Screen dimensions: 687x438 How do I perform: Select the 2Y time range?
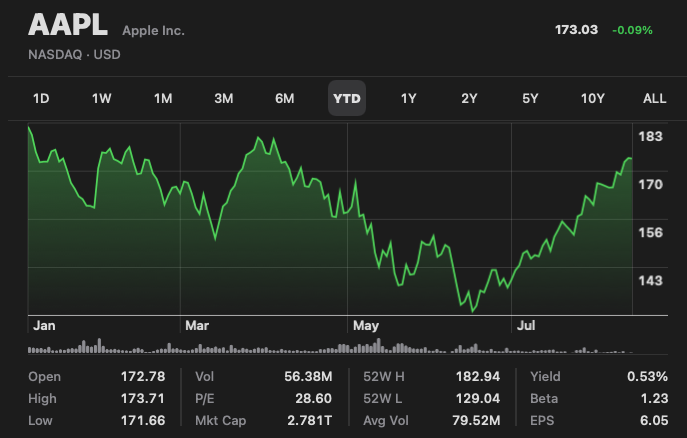[x=469, y=99]
